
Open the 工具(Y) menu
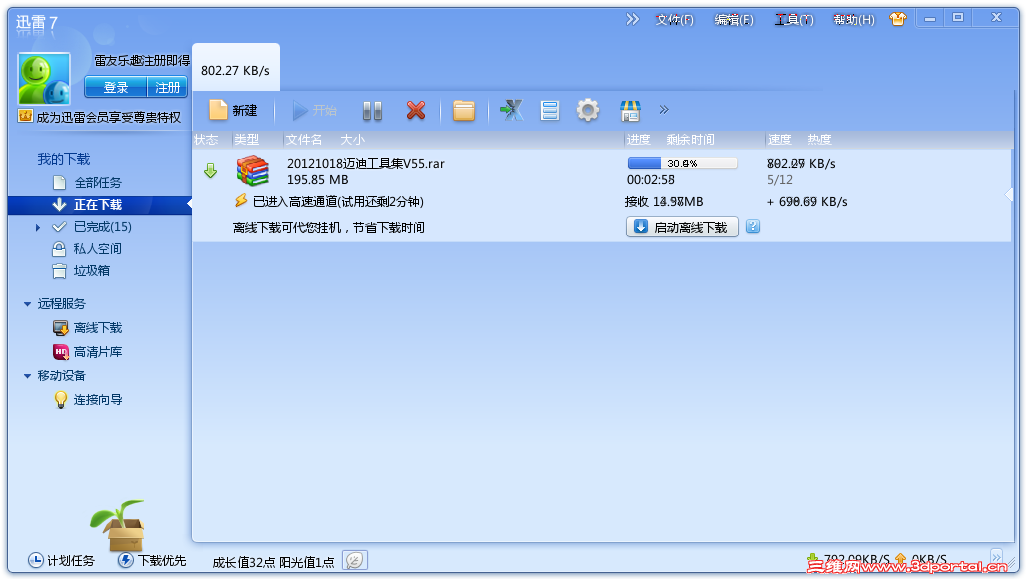click(793, 18)
